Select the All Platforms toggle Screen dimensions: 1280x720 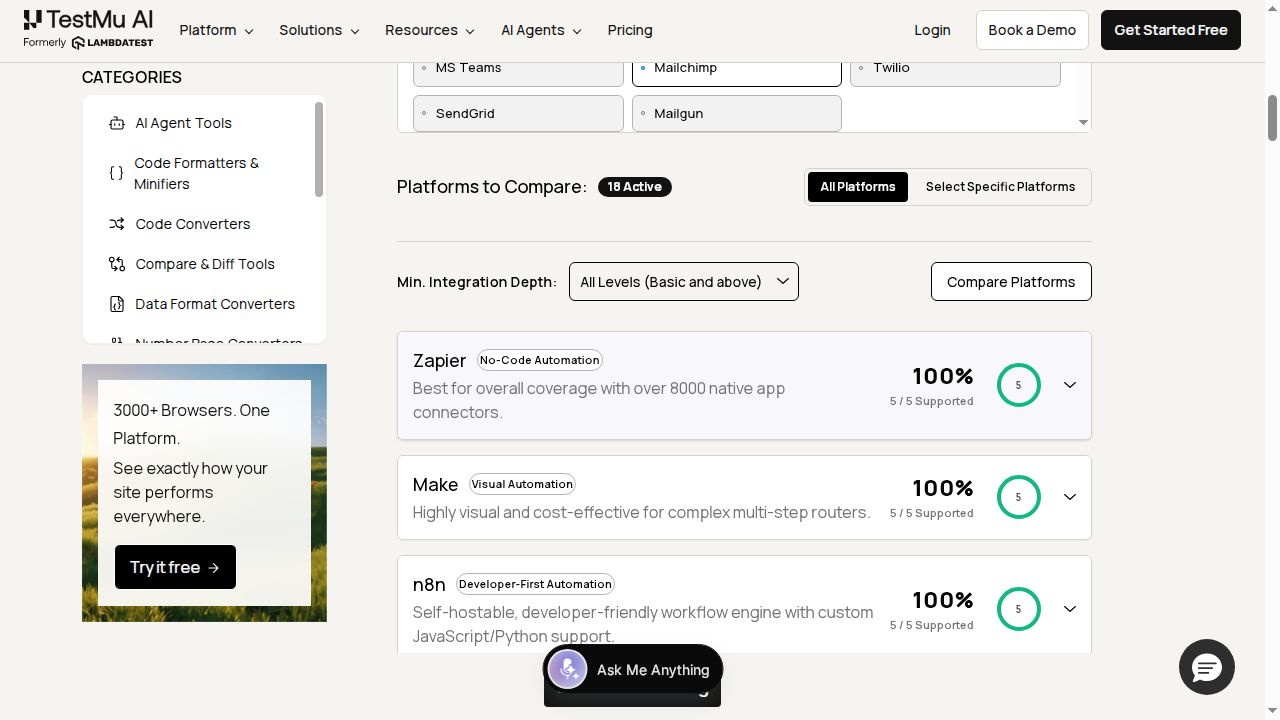pyautogui.click(x=858, y=187)
